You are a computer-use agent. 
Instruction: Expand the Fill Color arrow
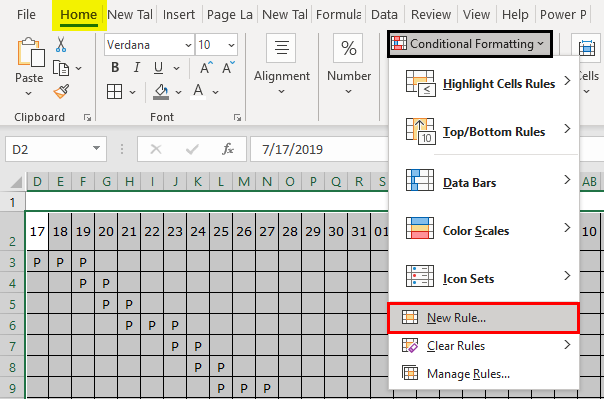178,92
